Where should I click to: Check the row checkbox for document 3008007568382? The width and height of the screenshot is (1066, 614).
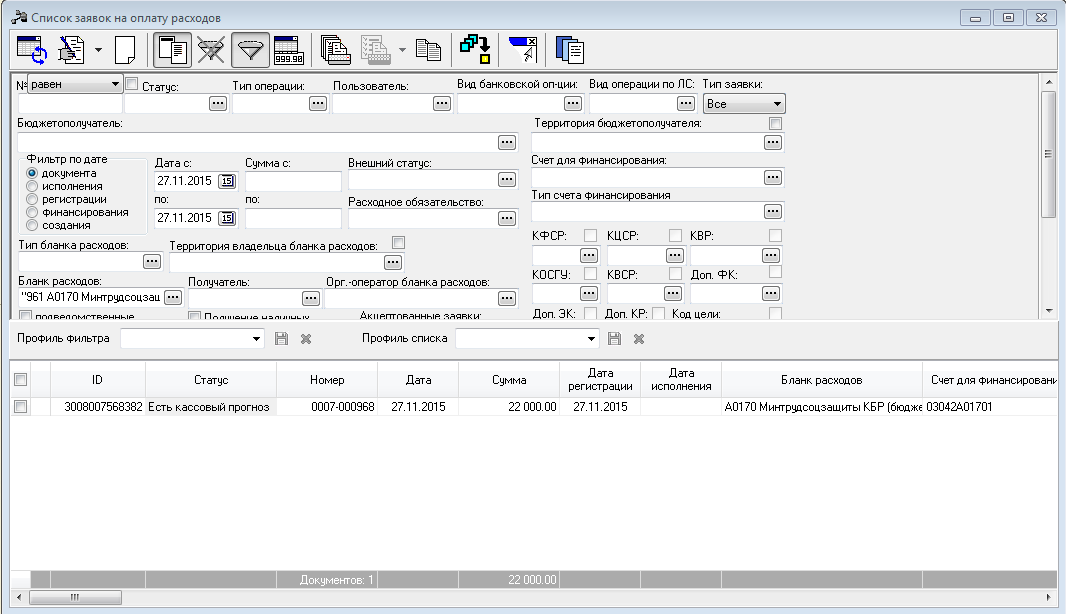(20, 407)
